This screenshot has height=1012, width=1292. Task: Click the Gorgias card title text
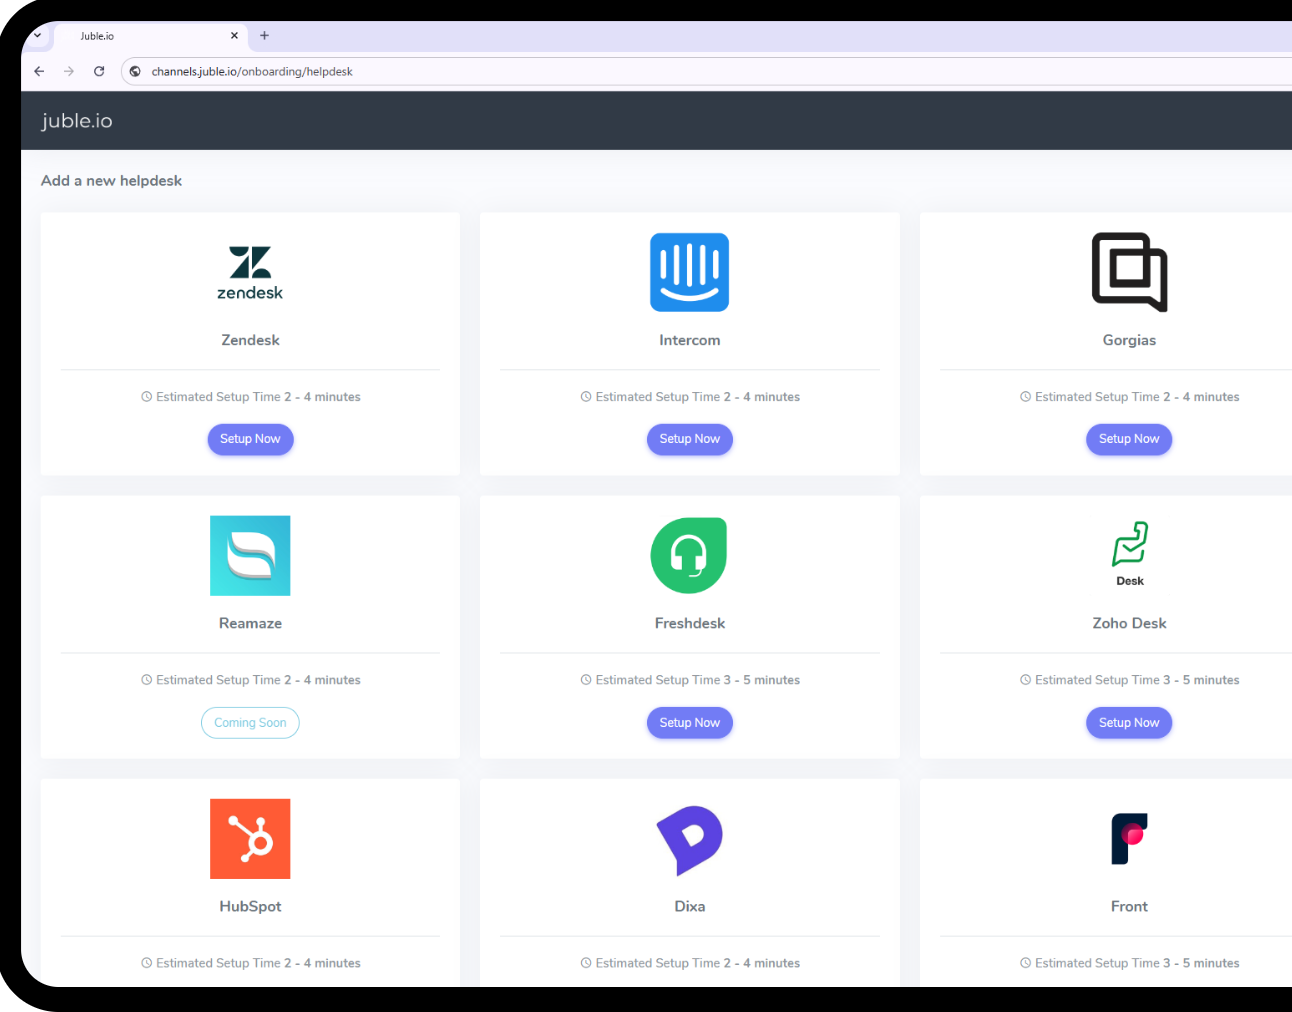coord(1129,340)
